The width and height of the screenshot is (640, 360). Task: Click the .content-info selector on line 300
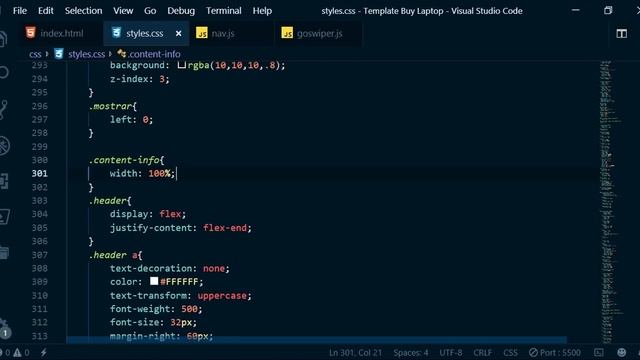click(124, 160)
